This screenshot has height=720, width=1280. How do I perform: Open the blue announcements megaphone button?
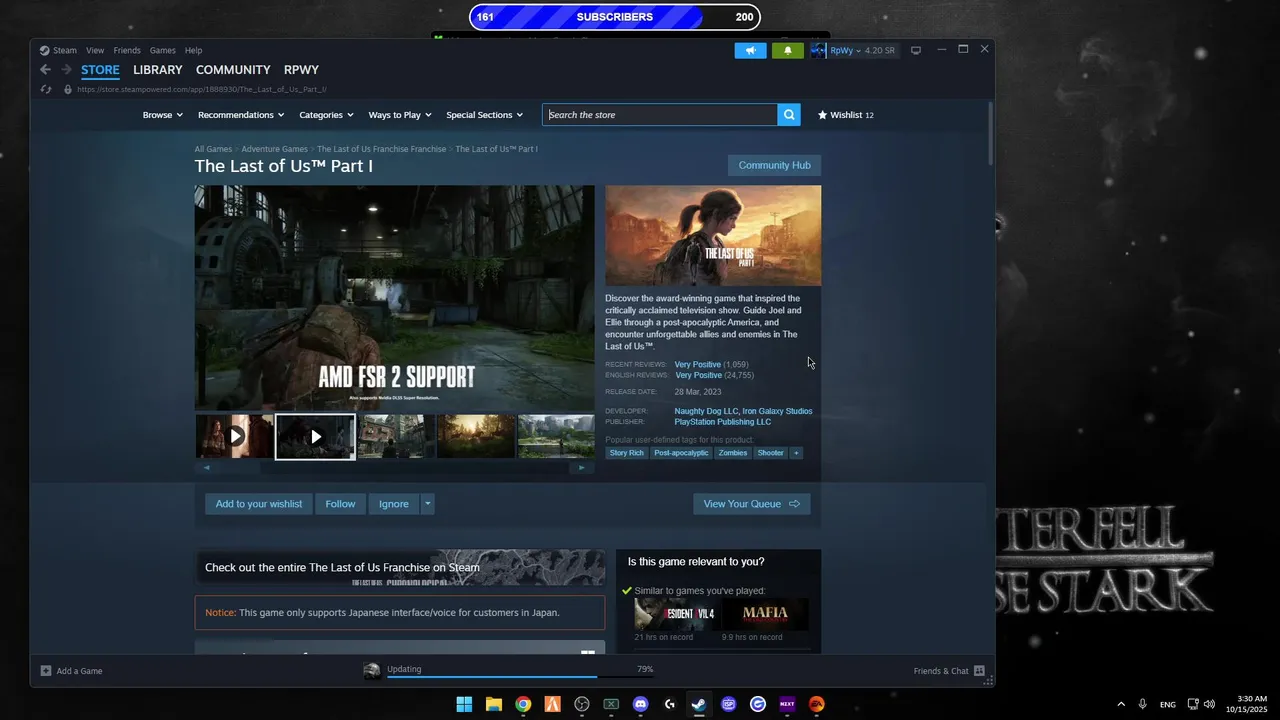[x=750, y=50]
